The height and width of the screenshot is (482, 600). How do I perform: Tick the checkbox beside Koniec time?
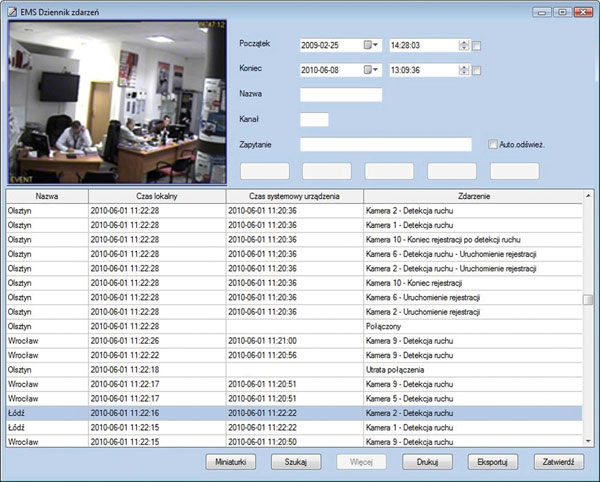[476, 71]
